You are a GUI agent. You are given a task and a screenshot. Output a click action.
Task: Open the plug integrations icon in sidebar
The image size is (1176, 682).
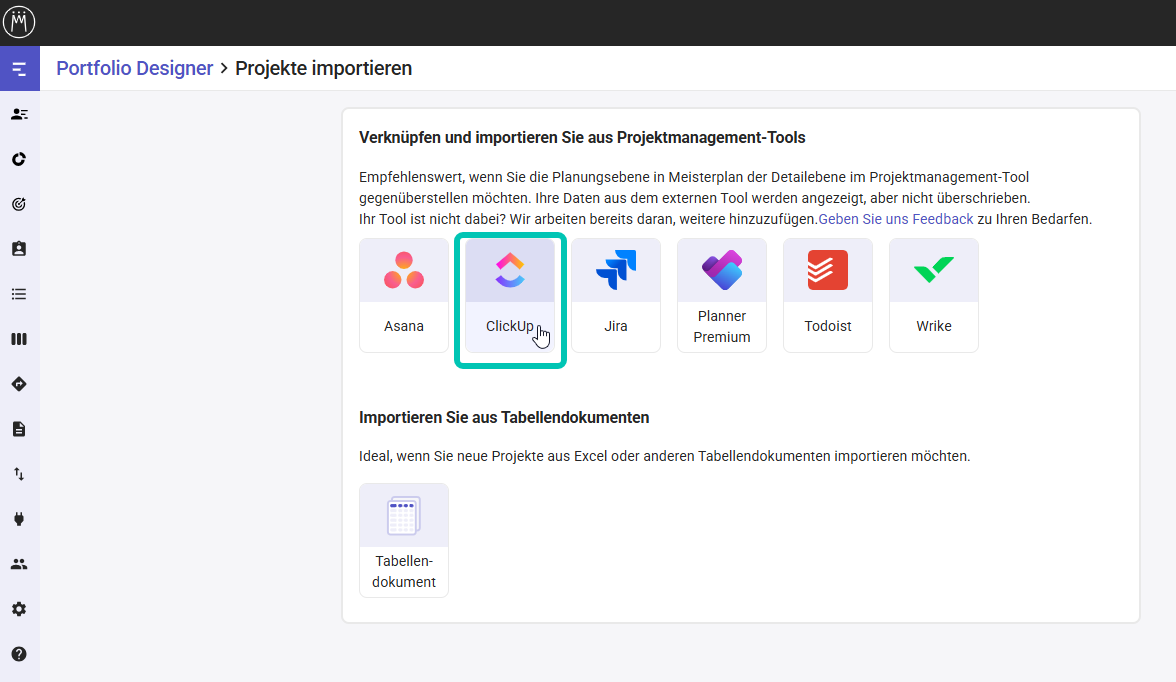point(20,519)
